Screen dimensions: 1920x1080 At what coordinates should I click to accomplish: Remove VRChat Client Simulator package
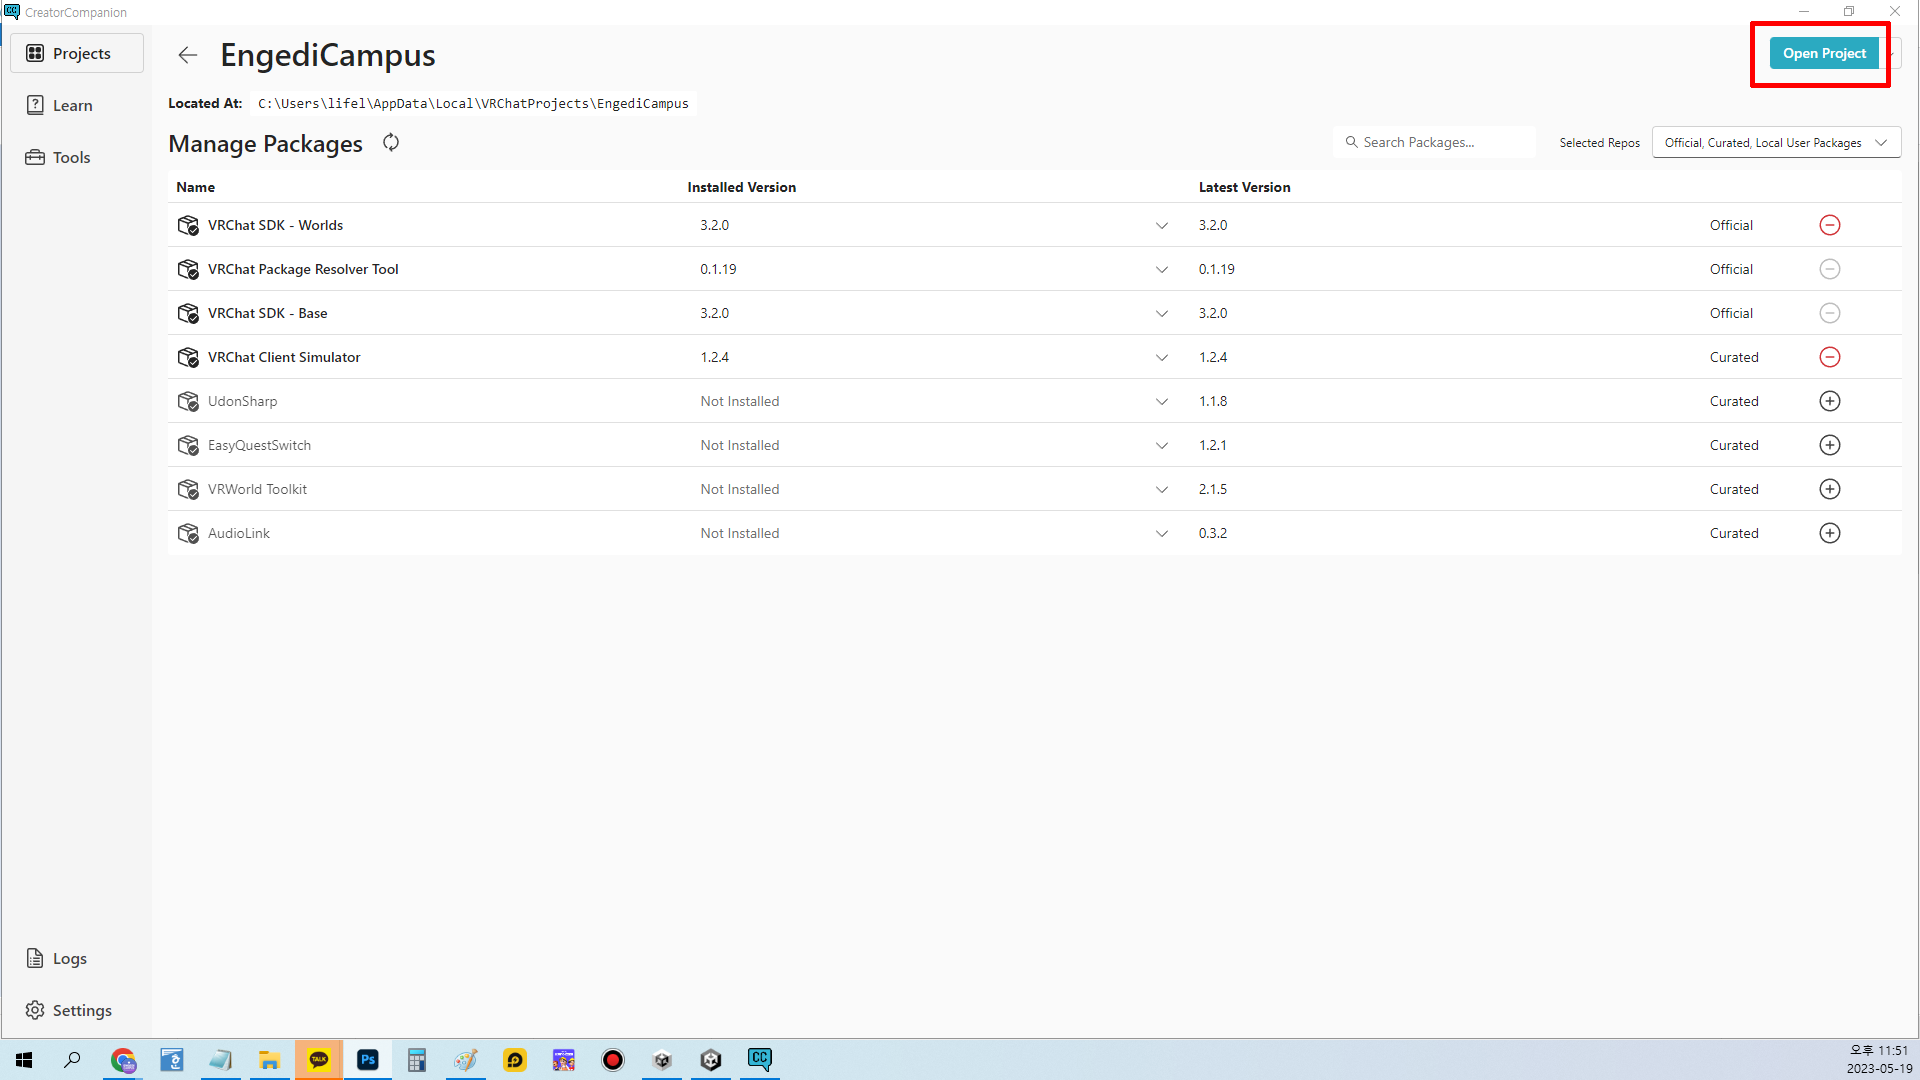(1829, 357)
